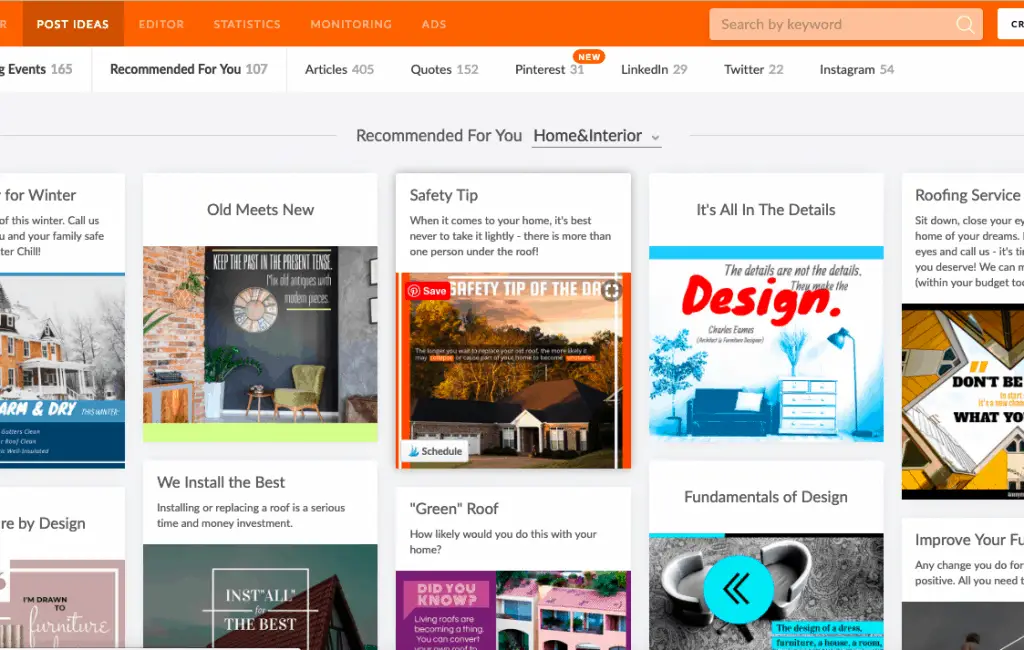Click the Green Roof question text
This screenshot has height=650, width=1024.
pyautogui.click(x=503, y=542)
